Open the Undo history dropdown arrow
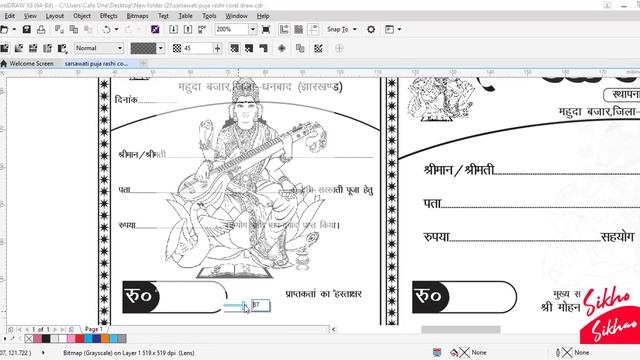 [116, 29]
